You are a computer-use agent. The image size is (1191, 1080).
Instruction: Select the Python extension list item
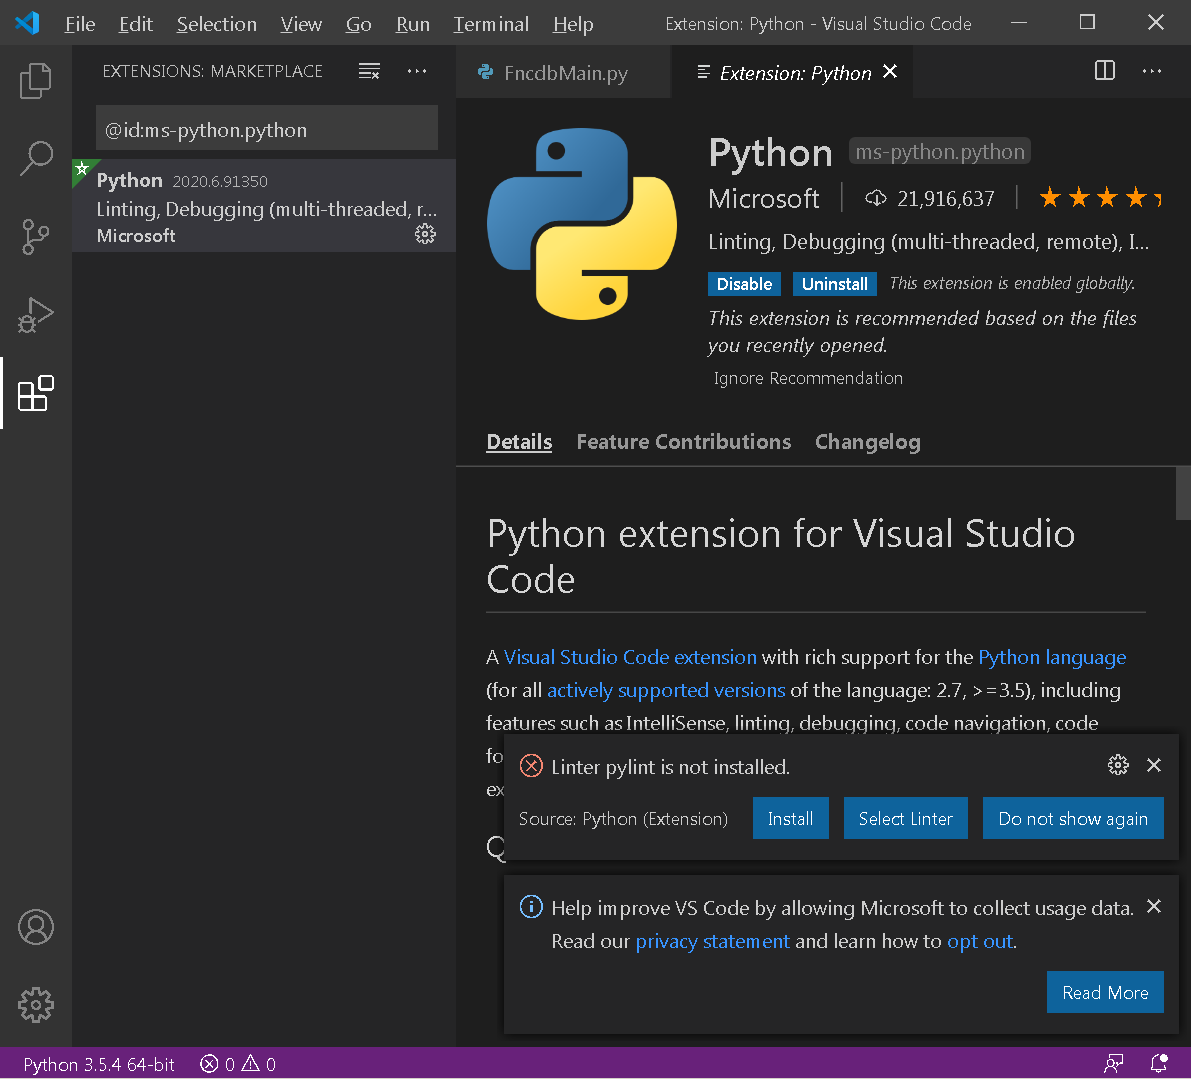(264, 206)
